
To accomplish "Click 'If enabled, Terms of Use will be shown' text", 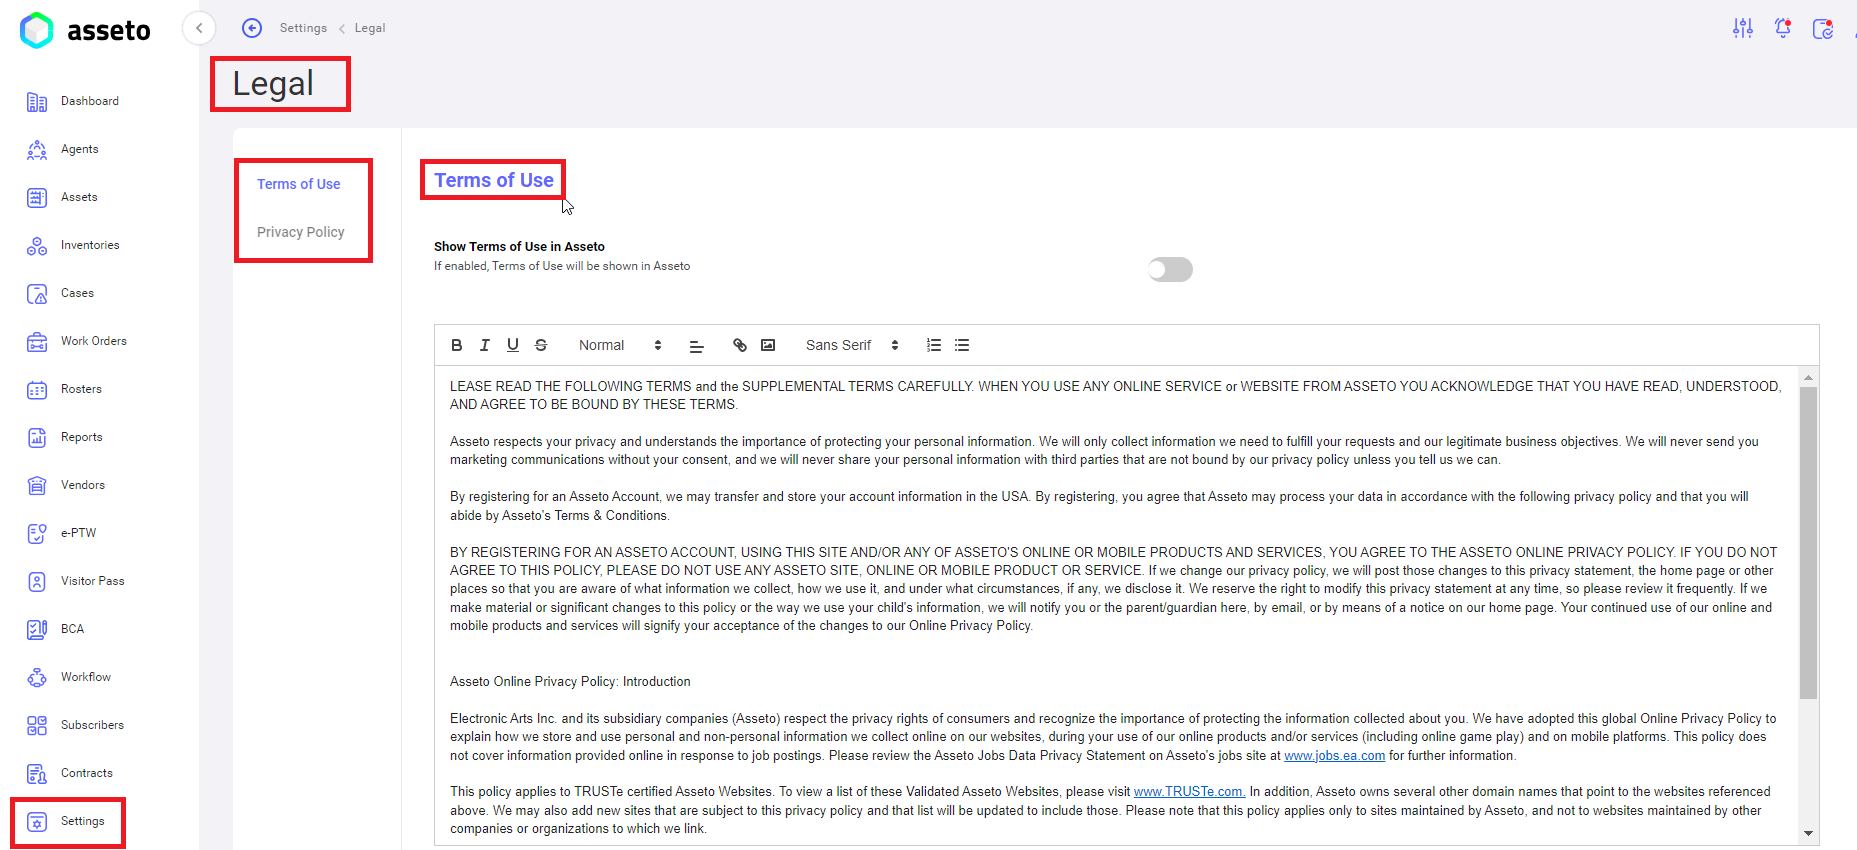I will tap(562, 266).
